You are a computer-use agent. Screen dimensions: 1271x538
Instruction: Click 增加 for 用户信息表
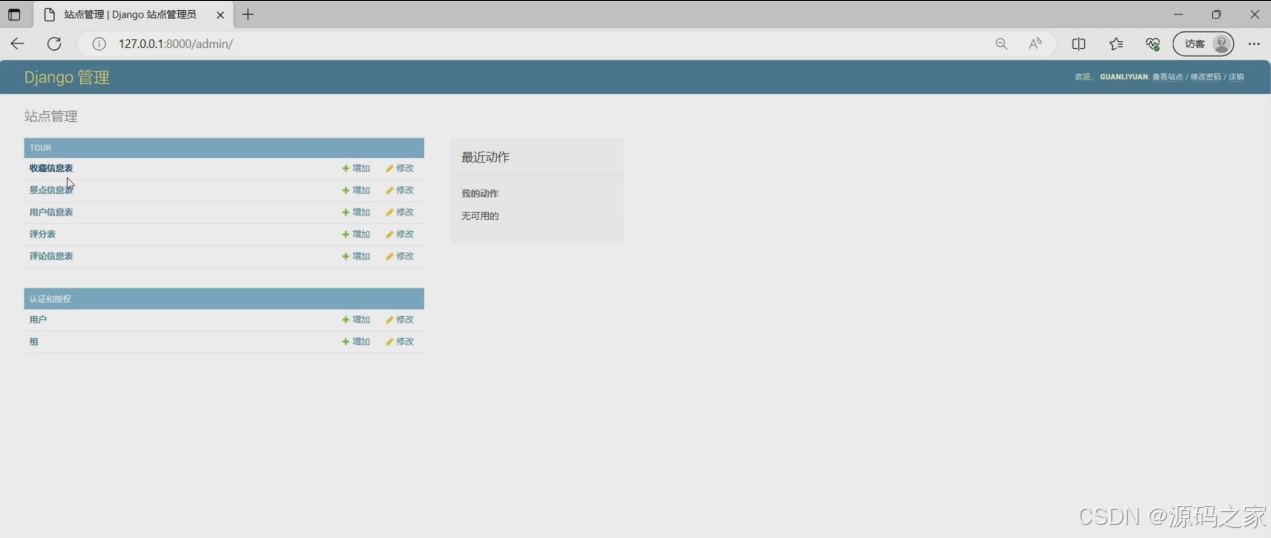(356, 212)
